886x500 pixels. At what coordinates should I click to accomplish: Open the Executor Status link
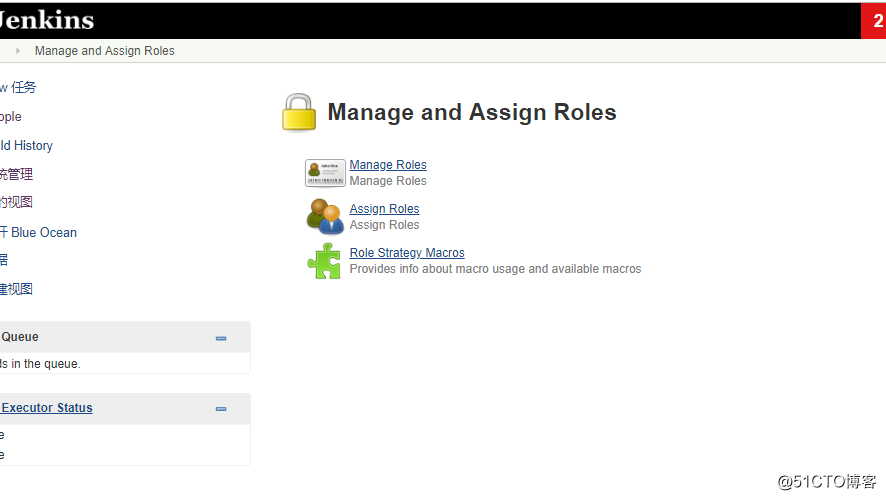pyautogui.click(x=46, y=408)
